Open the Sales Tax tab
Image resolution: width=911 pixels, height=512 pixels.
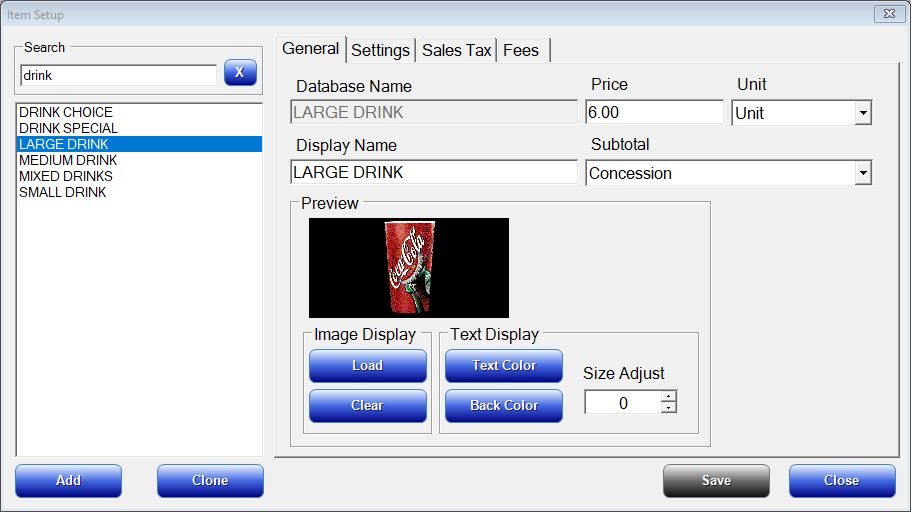click(457, 51)
